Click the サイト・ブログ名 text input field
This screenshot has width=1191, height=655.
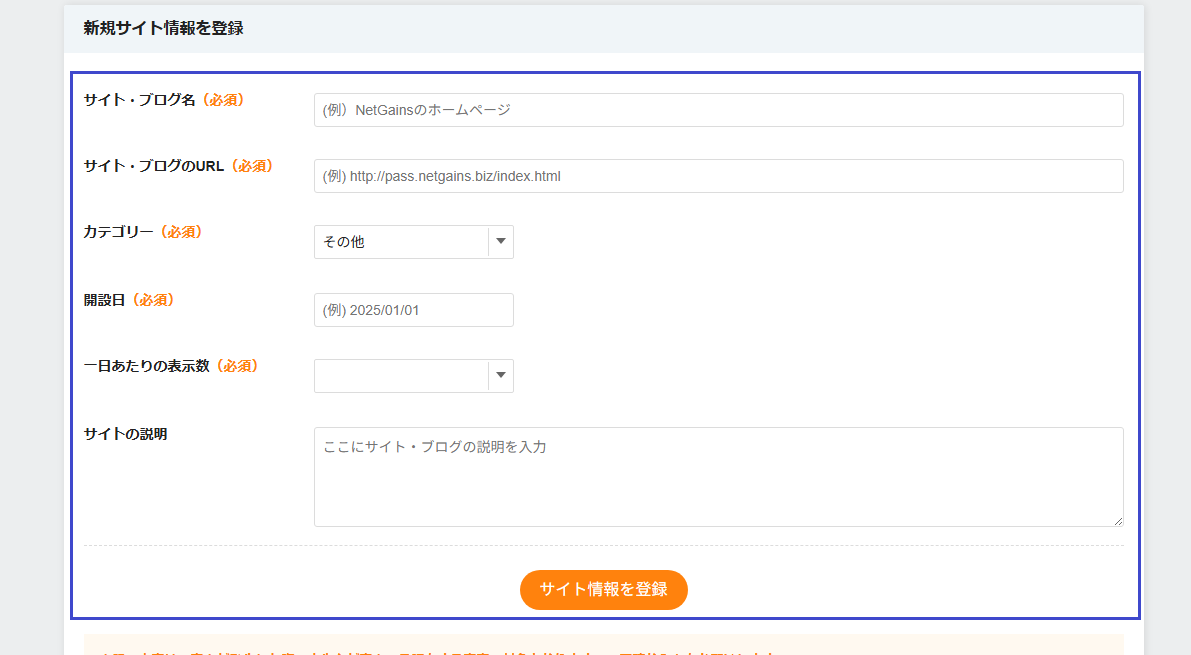click(718, 110)
